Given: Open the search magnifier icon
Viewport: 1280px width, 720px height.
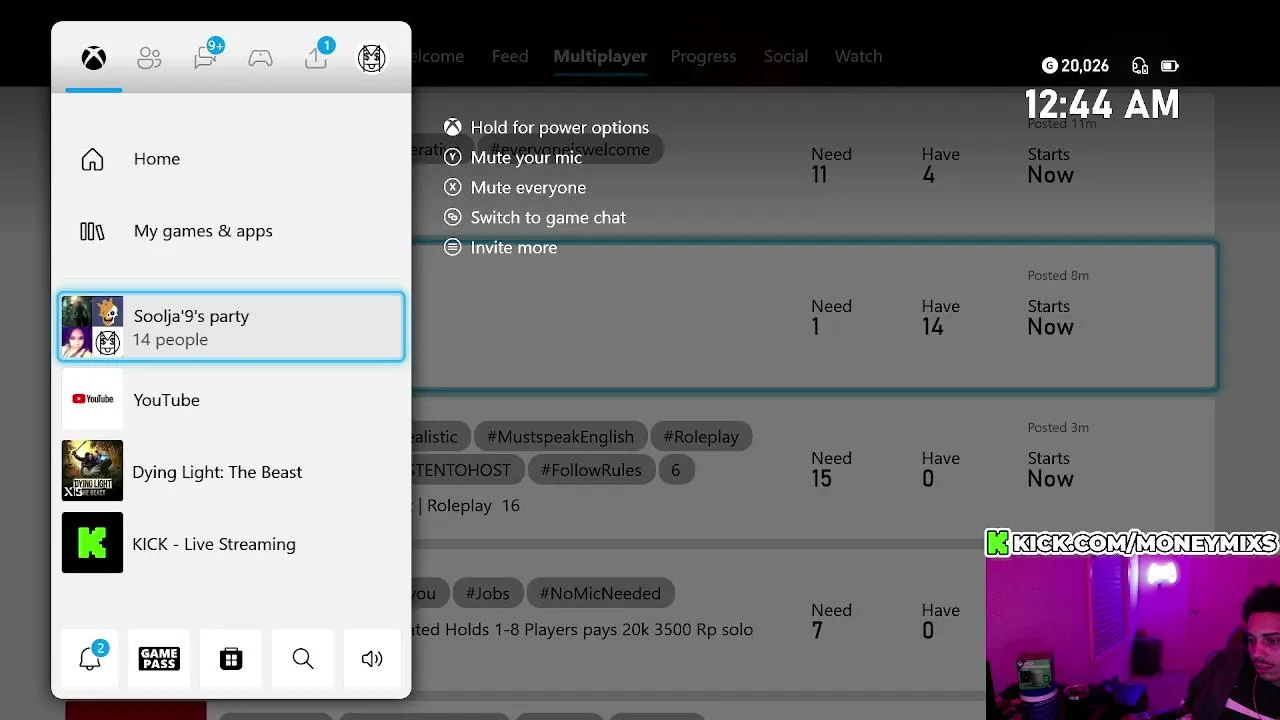Looking at the screenshot, I should tap(303, 658).
